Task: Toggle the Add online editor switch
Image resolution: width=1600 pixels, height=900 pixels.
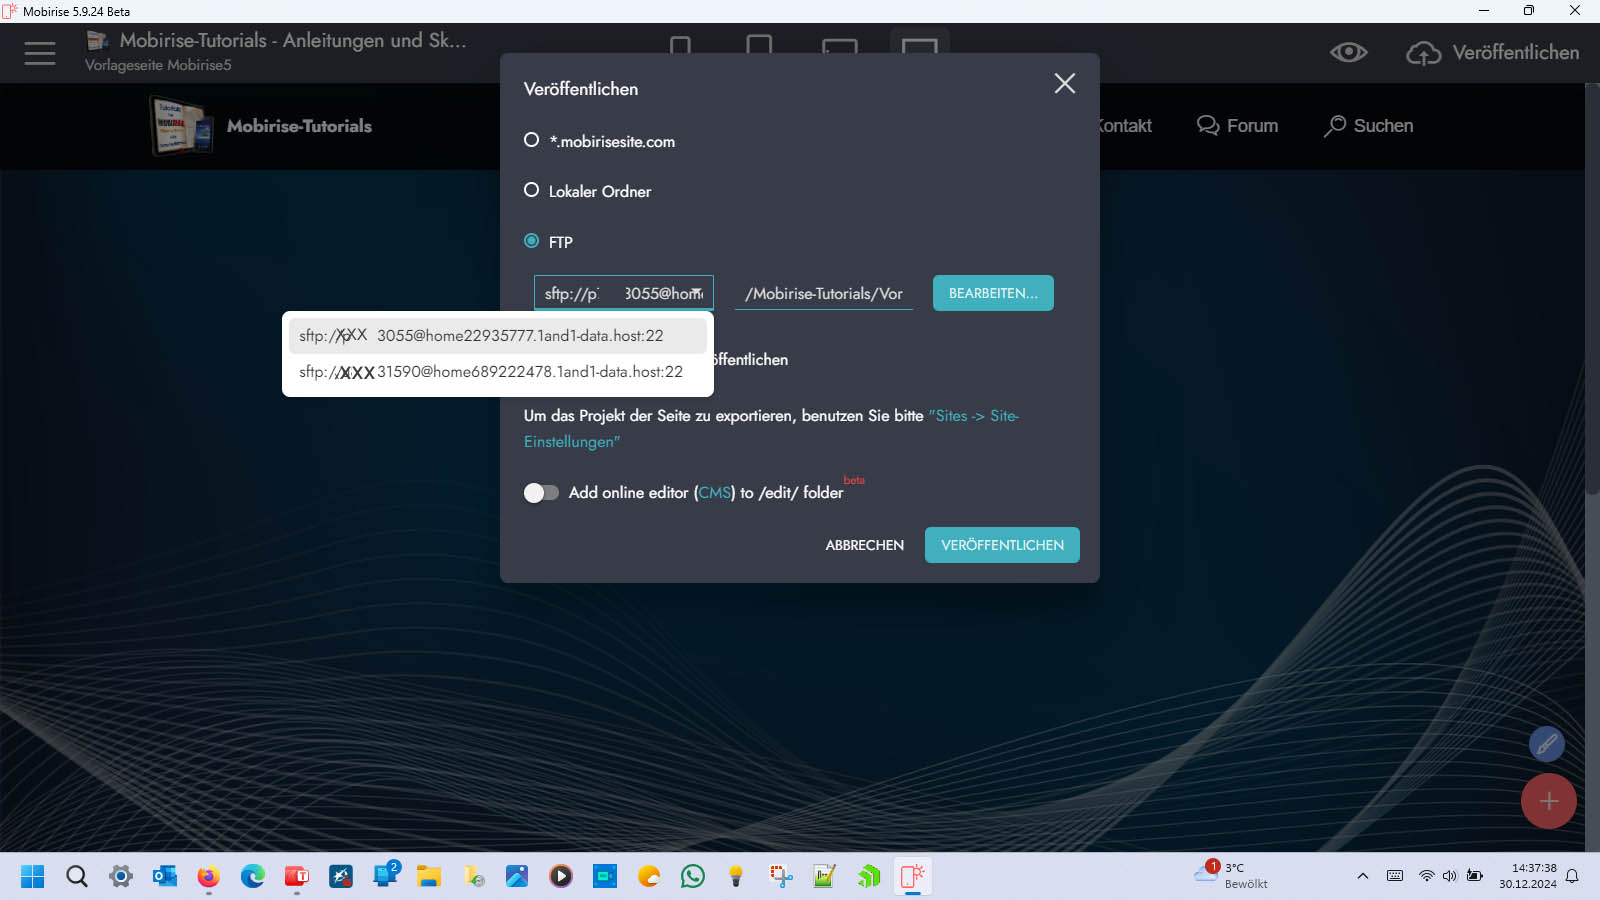Action: pyautogui.click(x=541, y=493)
